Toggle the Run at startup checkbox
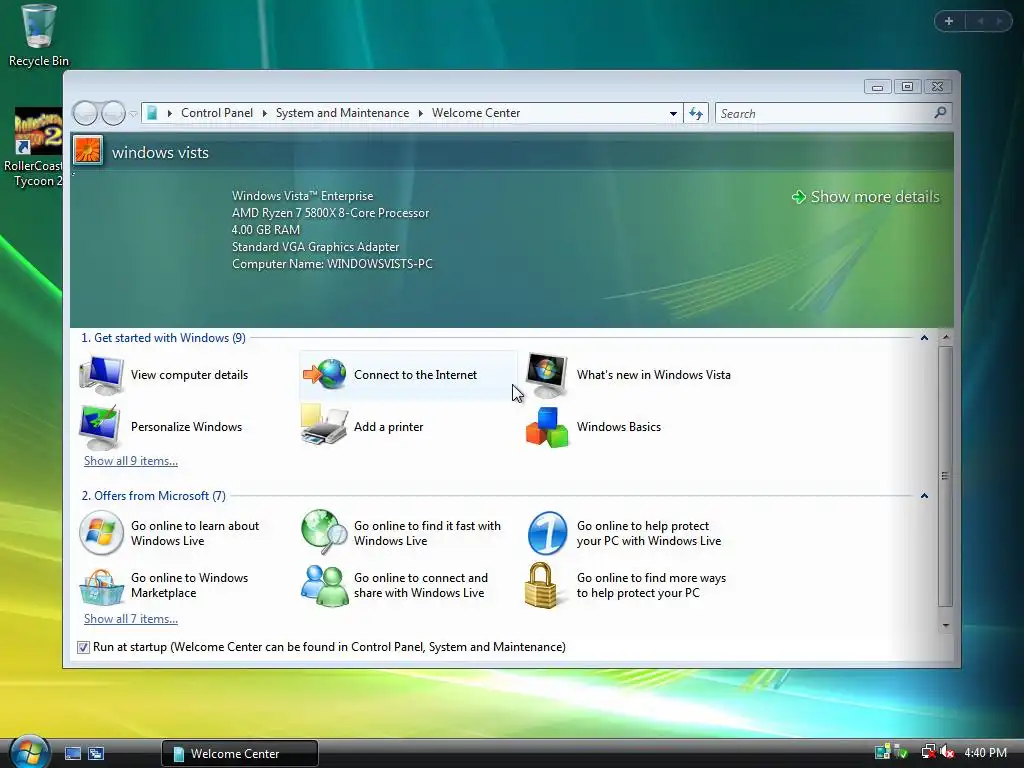The width and height of the screenshot is (1024, 768). coord(83,647)
